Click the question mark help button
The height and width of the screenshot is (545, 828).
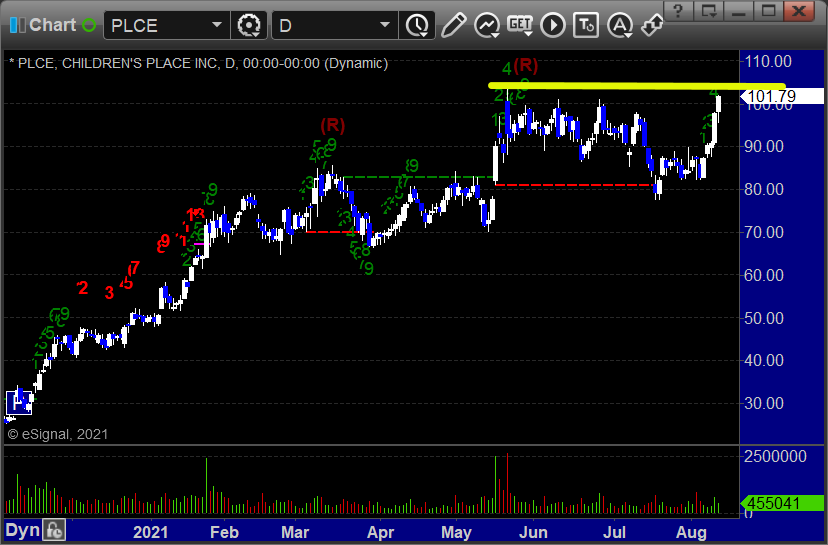(679, 11)
